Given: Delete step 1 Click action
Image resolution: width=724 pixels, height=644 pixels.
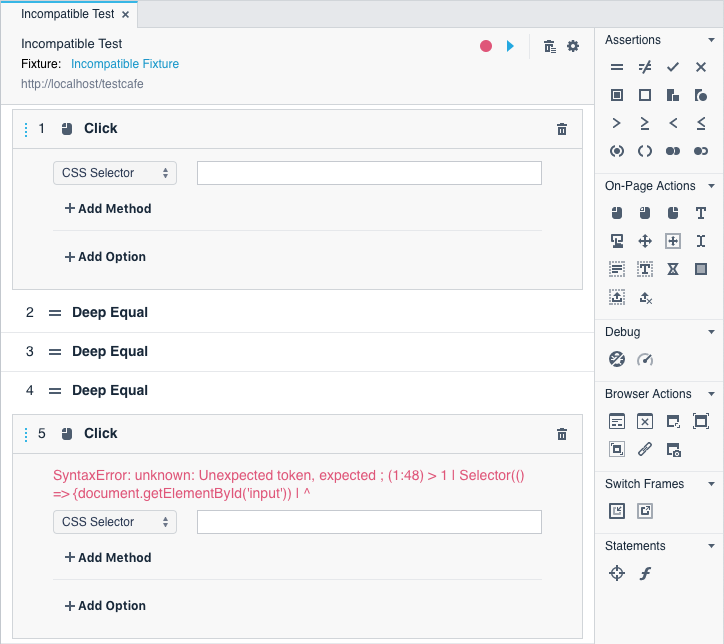Looking at the screenshot, I should [x=561, y=129].
